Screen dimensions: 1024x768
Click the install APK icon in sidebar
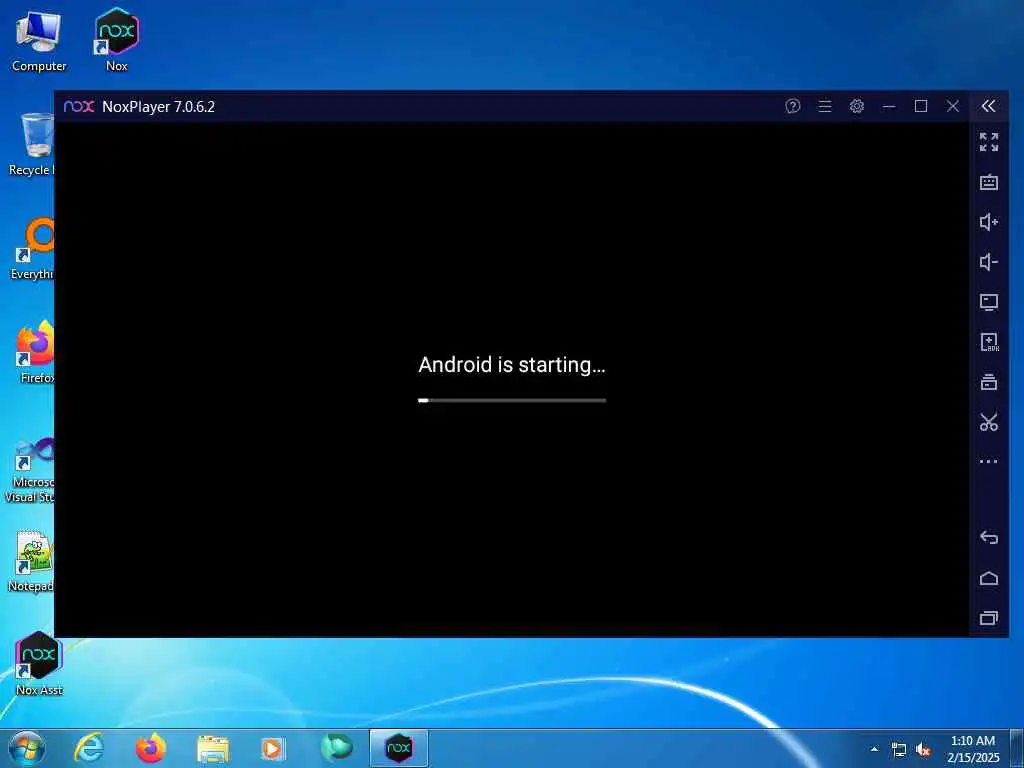(989, 342)
